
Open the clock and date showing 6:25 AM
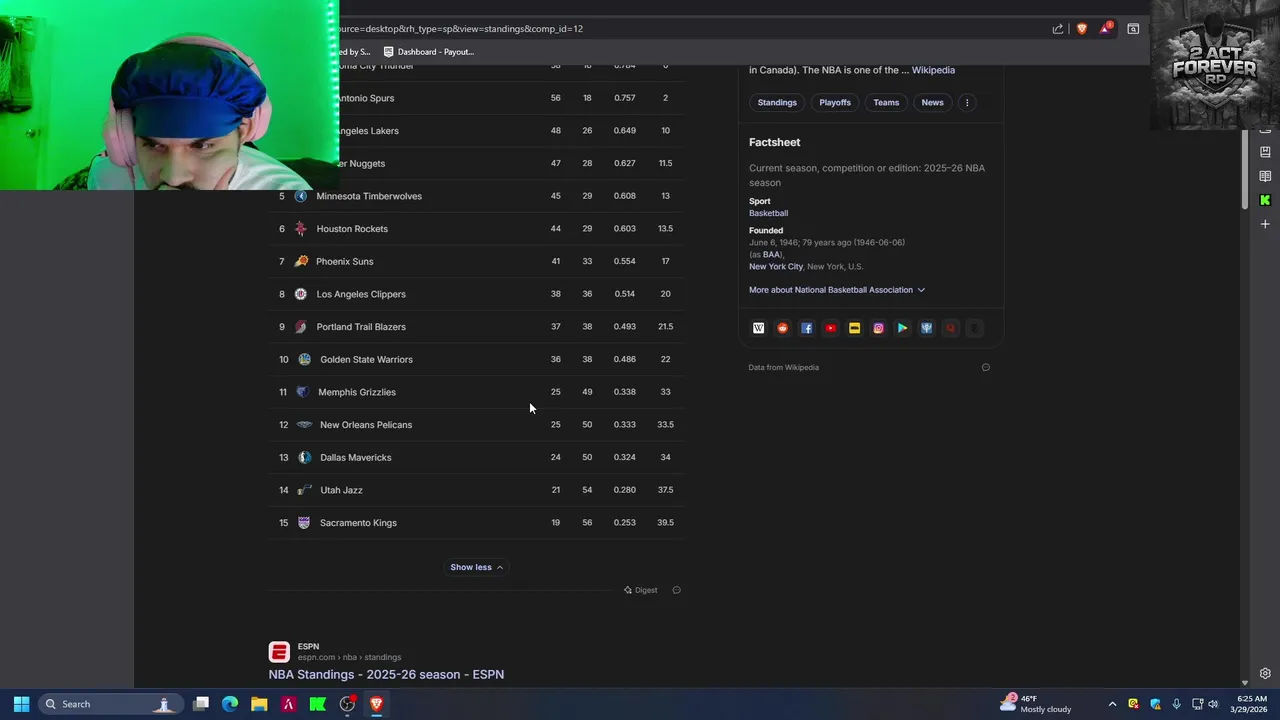(1251, 704)
